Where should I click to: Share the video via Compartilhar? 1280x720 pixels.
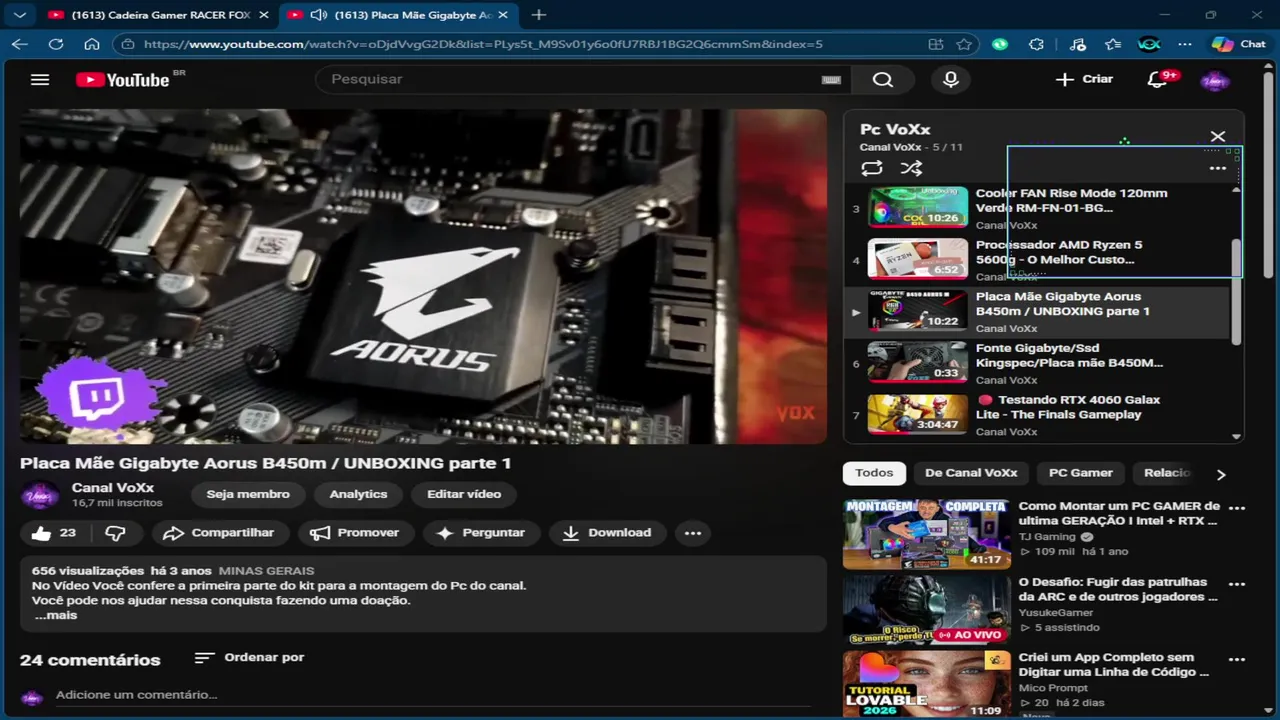[x=218, y=533]
